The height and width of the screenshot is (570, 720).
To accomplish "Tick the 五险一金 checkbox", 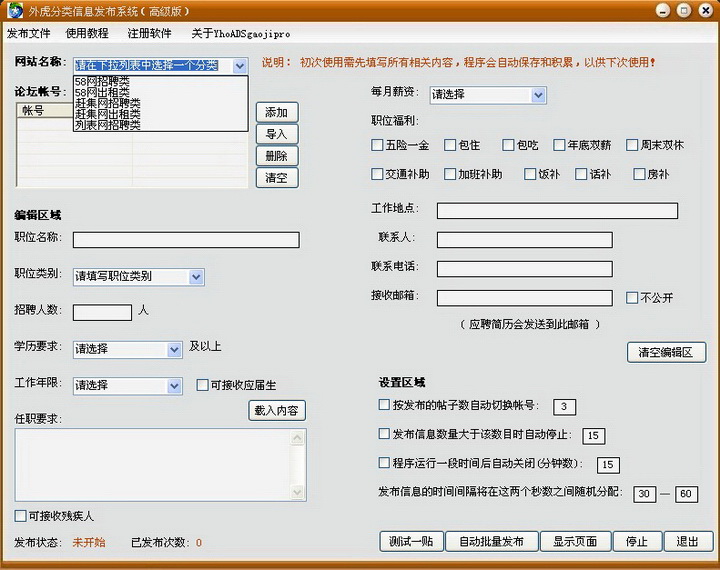I will pyautogui.click(x=377, y=145).
